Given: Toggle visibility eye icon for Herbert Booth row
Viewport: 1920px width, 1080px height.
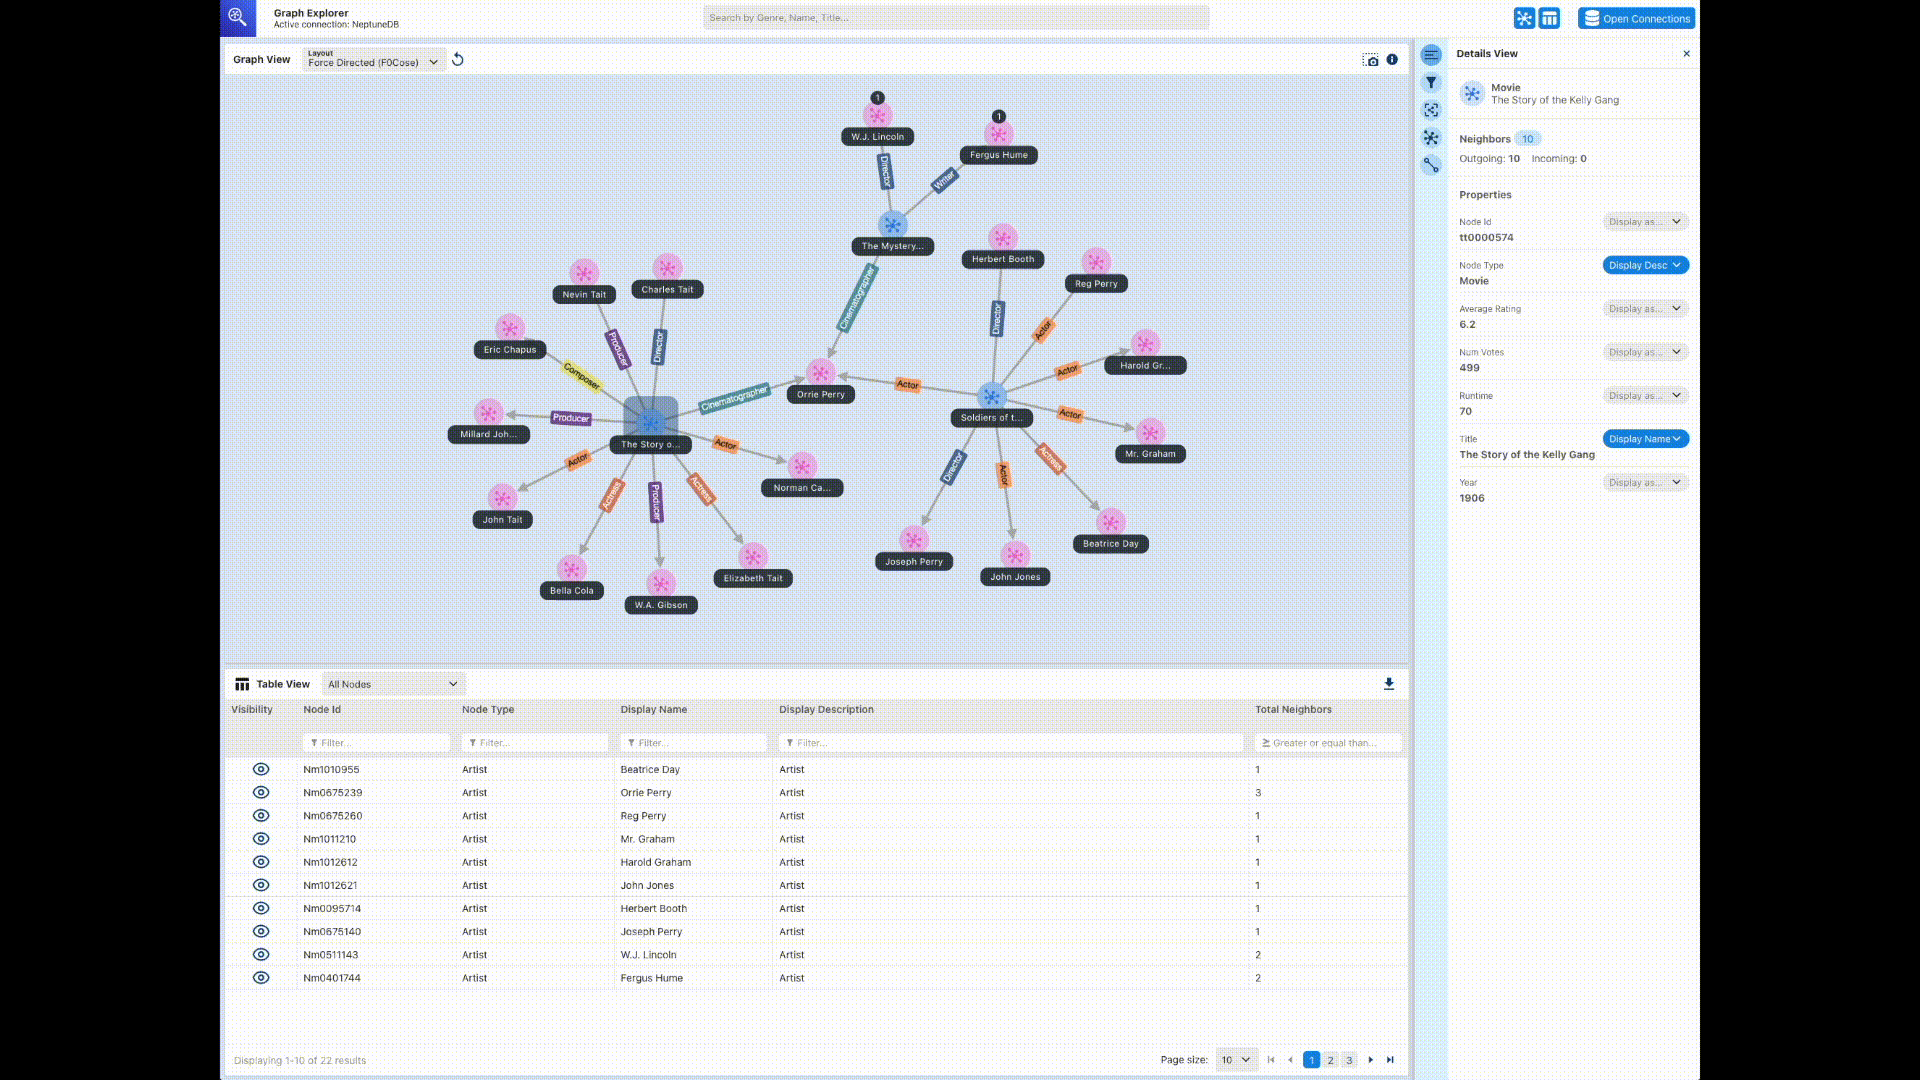Looking at the screenshot, I should click(x=260, y=907).
